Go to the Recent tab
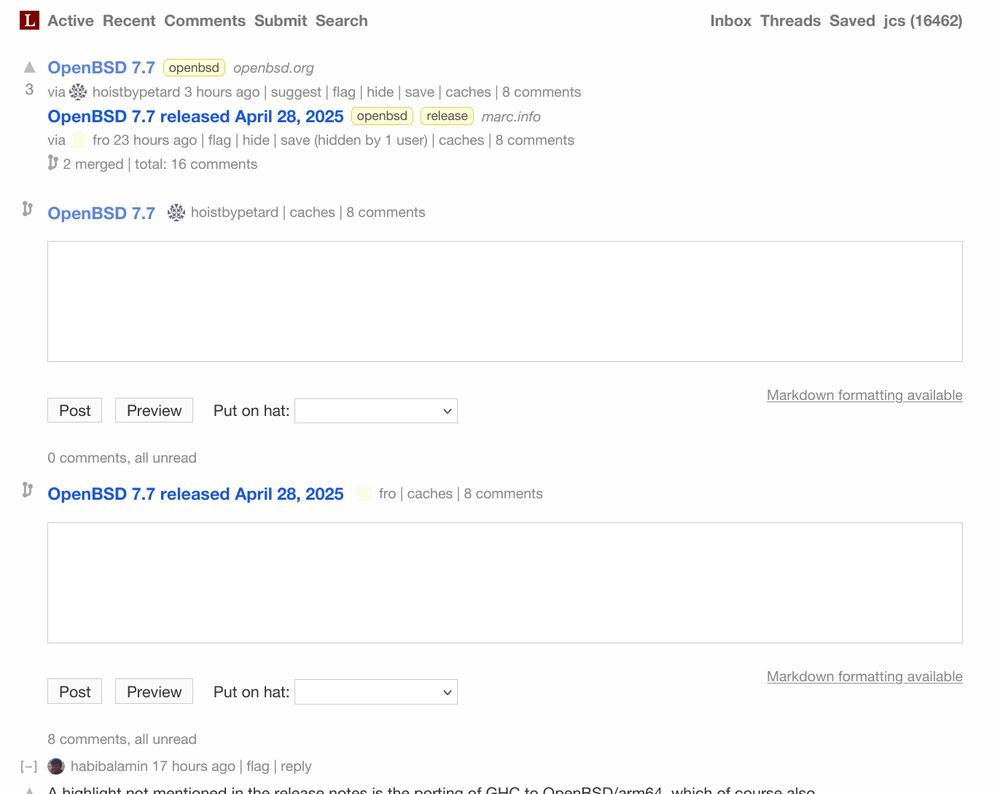1000x794 pixels. (129, 20)
